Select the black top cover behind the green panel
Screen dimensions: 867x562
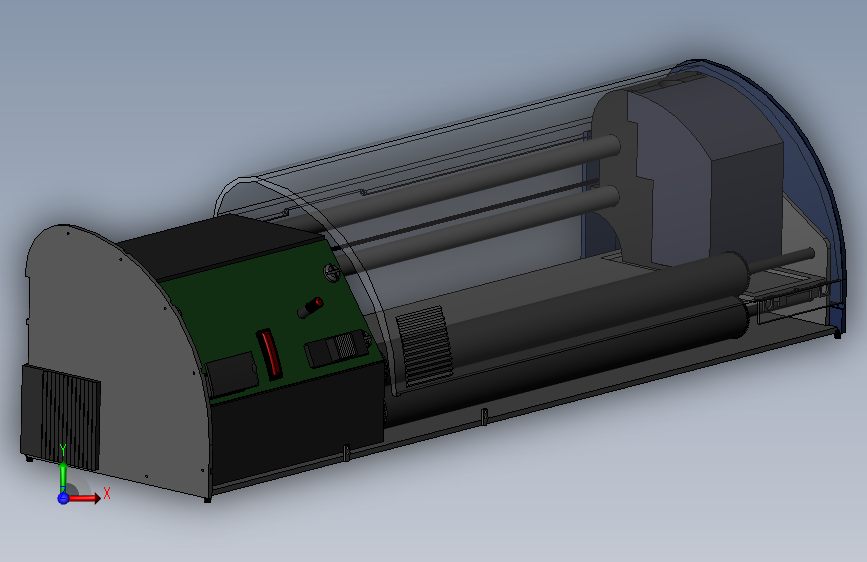(221, 244)
